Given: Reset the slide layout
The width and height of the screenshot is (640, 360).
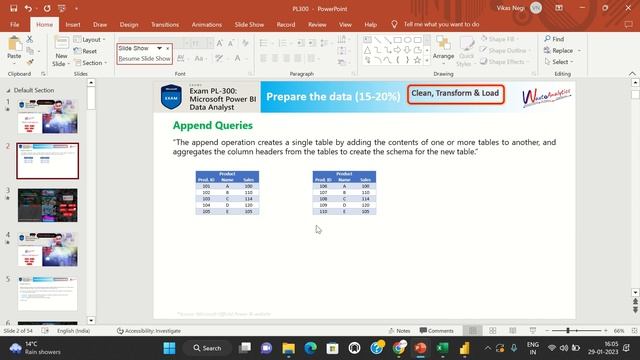Looking at the screenshot, I should click(86, 51).
